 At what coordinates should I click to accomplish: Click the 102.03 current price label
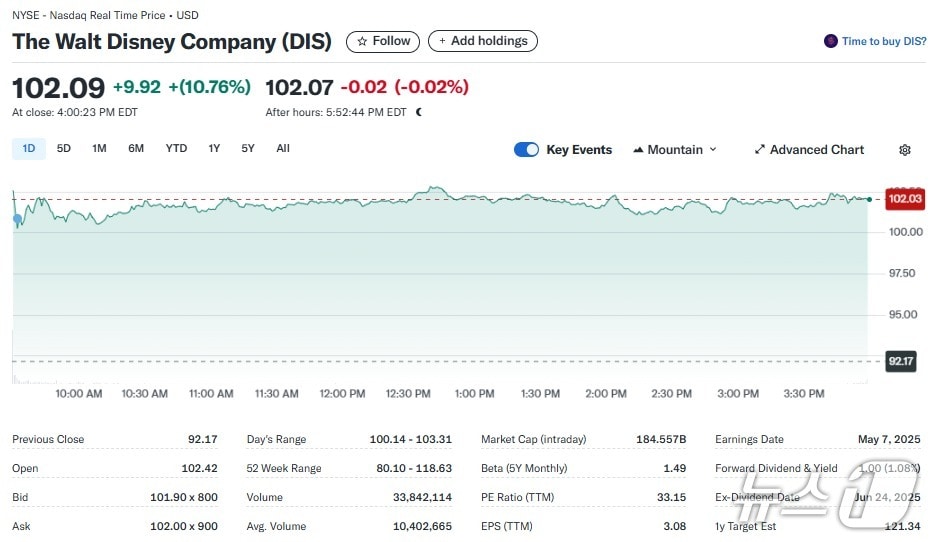(x=904, y=199)
